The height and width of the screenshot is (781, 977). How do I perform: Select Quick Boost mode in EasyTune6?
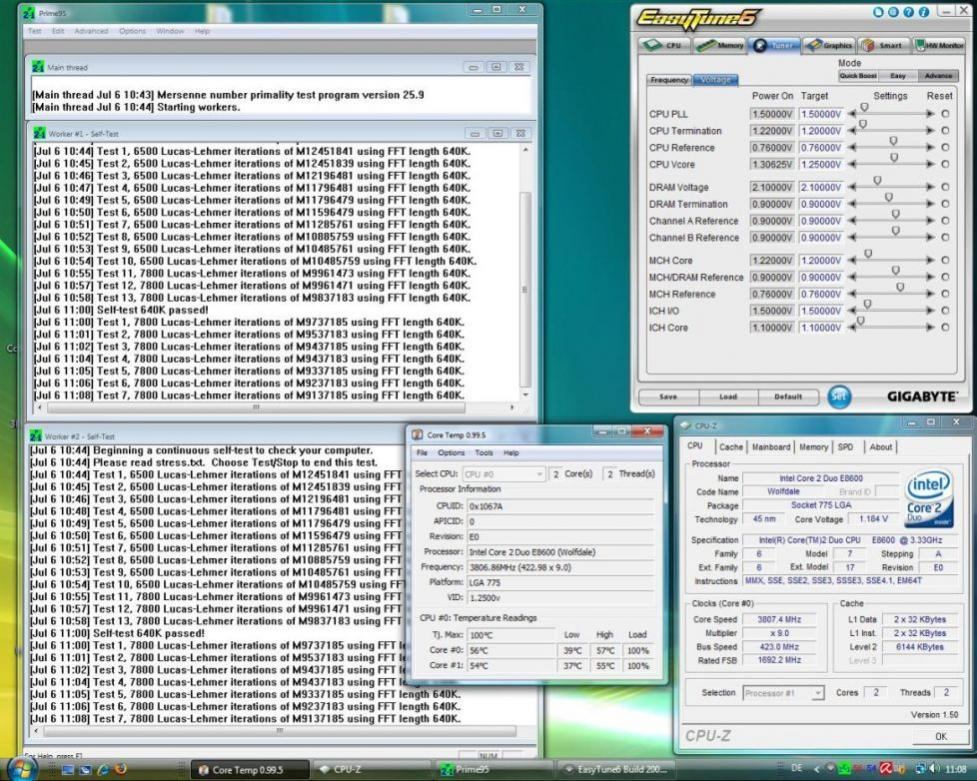858,75
